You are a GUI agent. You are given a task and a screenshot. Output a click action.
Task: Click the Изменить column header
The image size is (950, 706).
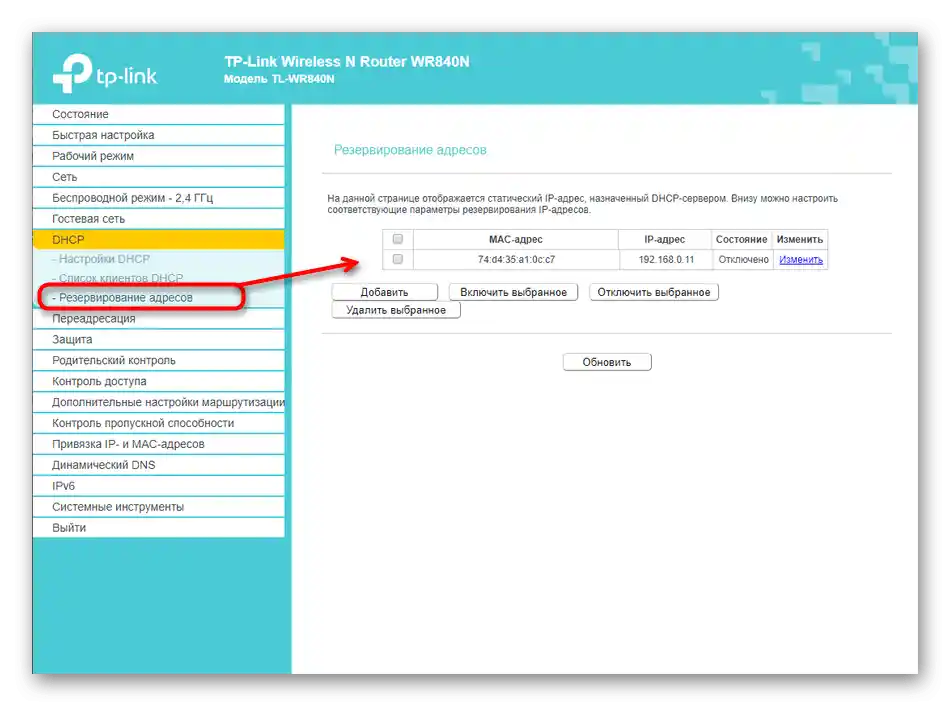coord(800,239)
